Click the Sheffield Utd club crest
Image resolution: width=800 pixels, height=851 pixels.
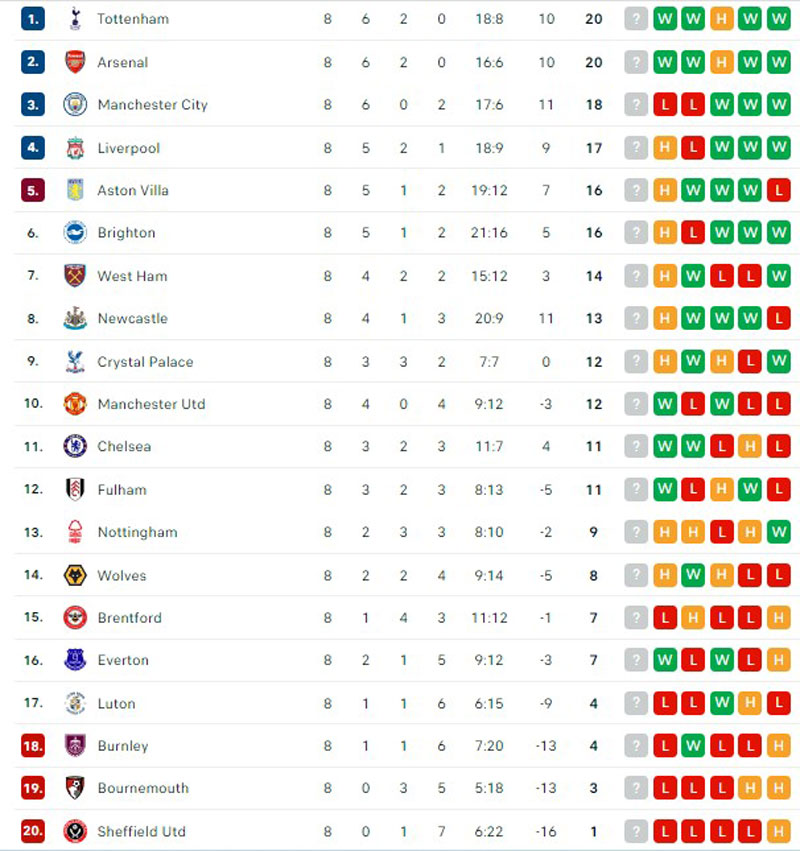pos(75,831)
